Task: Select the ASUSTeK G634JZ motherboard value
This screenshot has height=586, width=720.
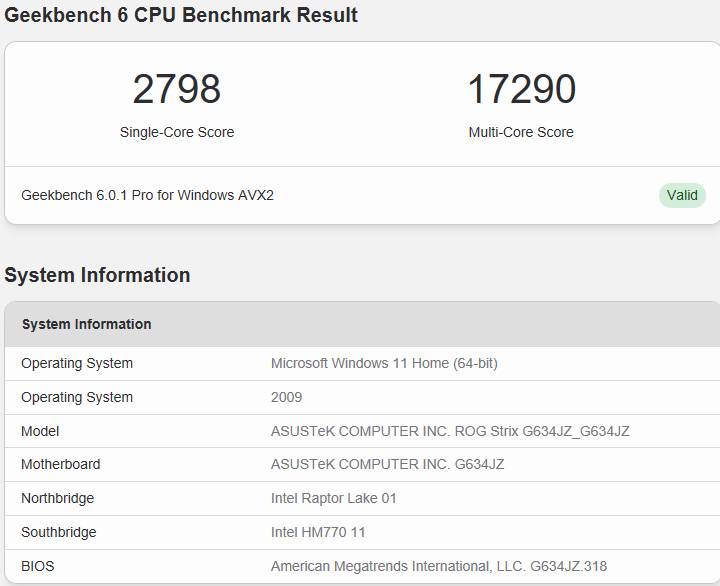Action: coord(387,464)
